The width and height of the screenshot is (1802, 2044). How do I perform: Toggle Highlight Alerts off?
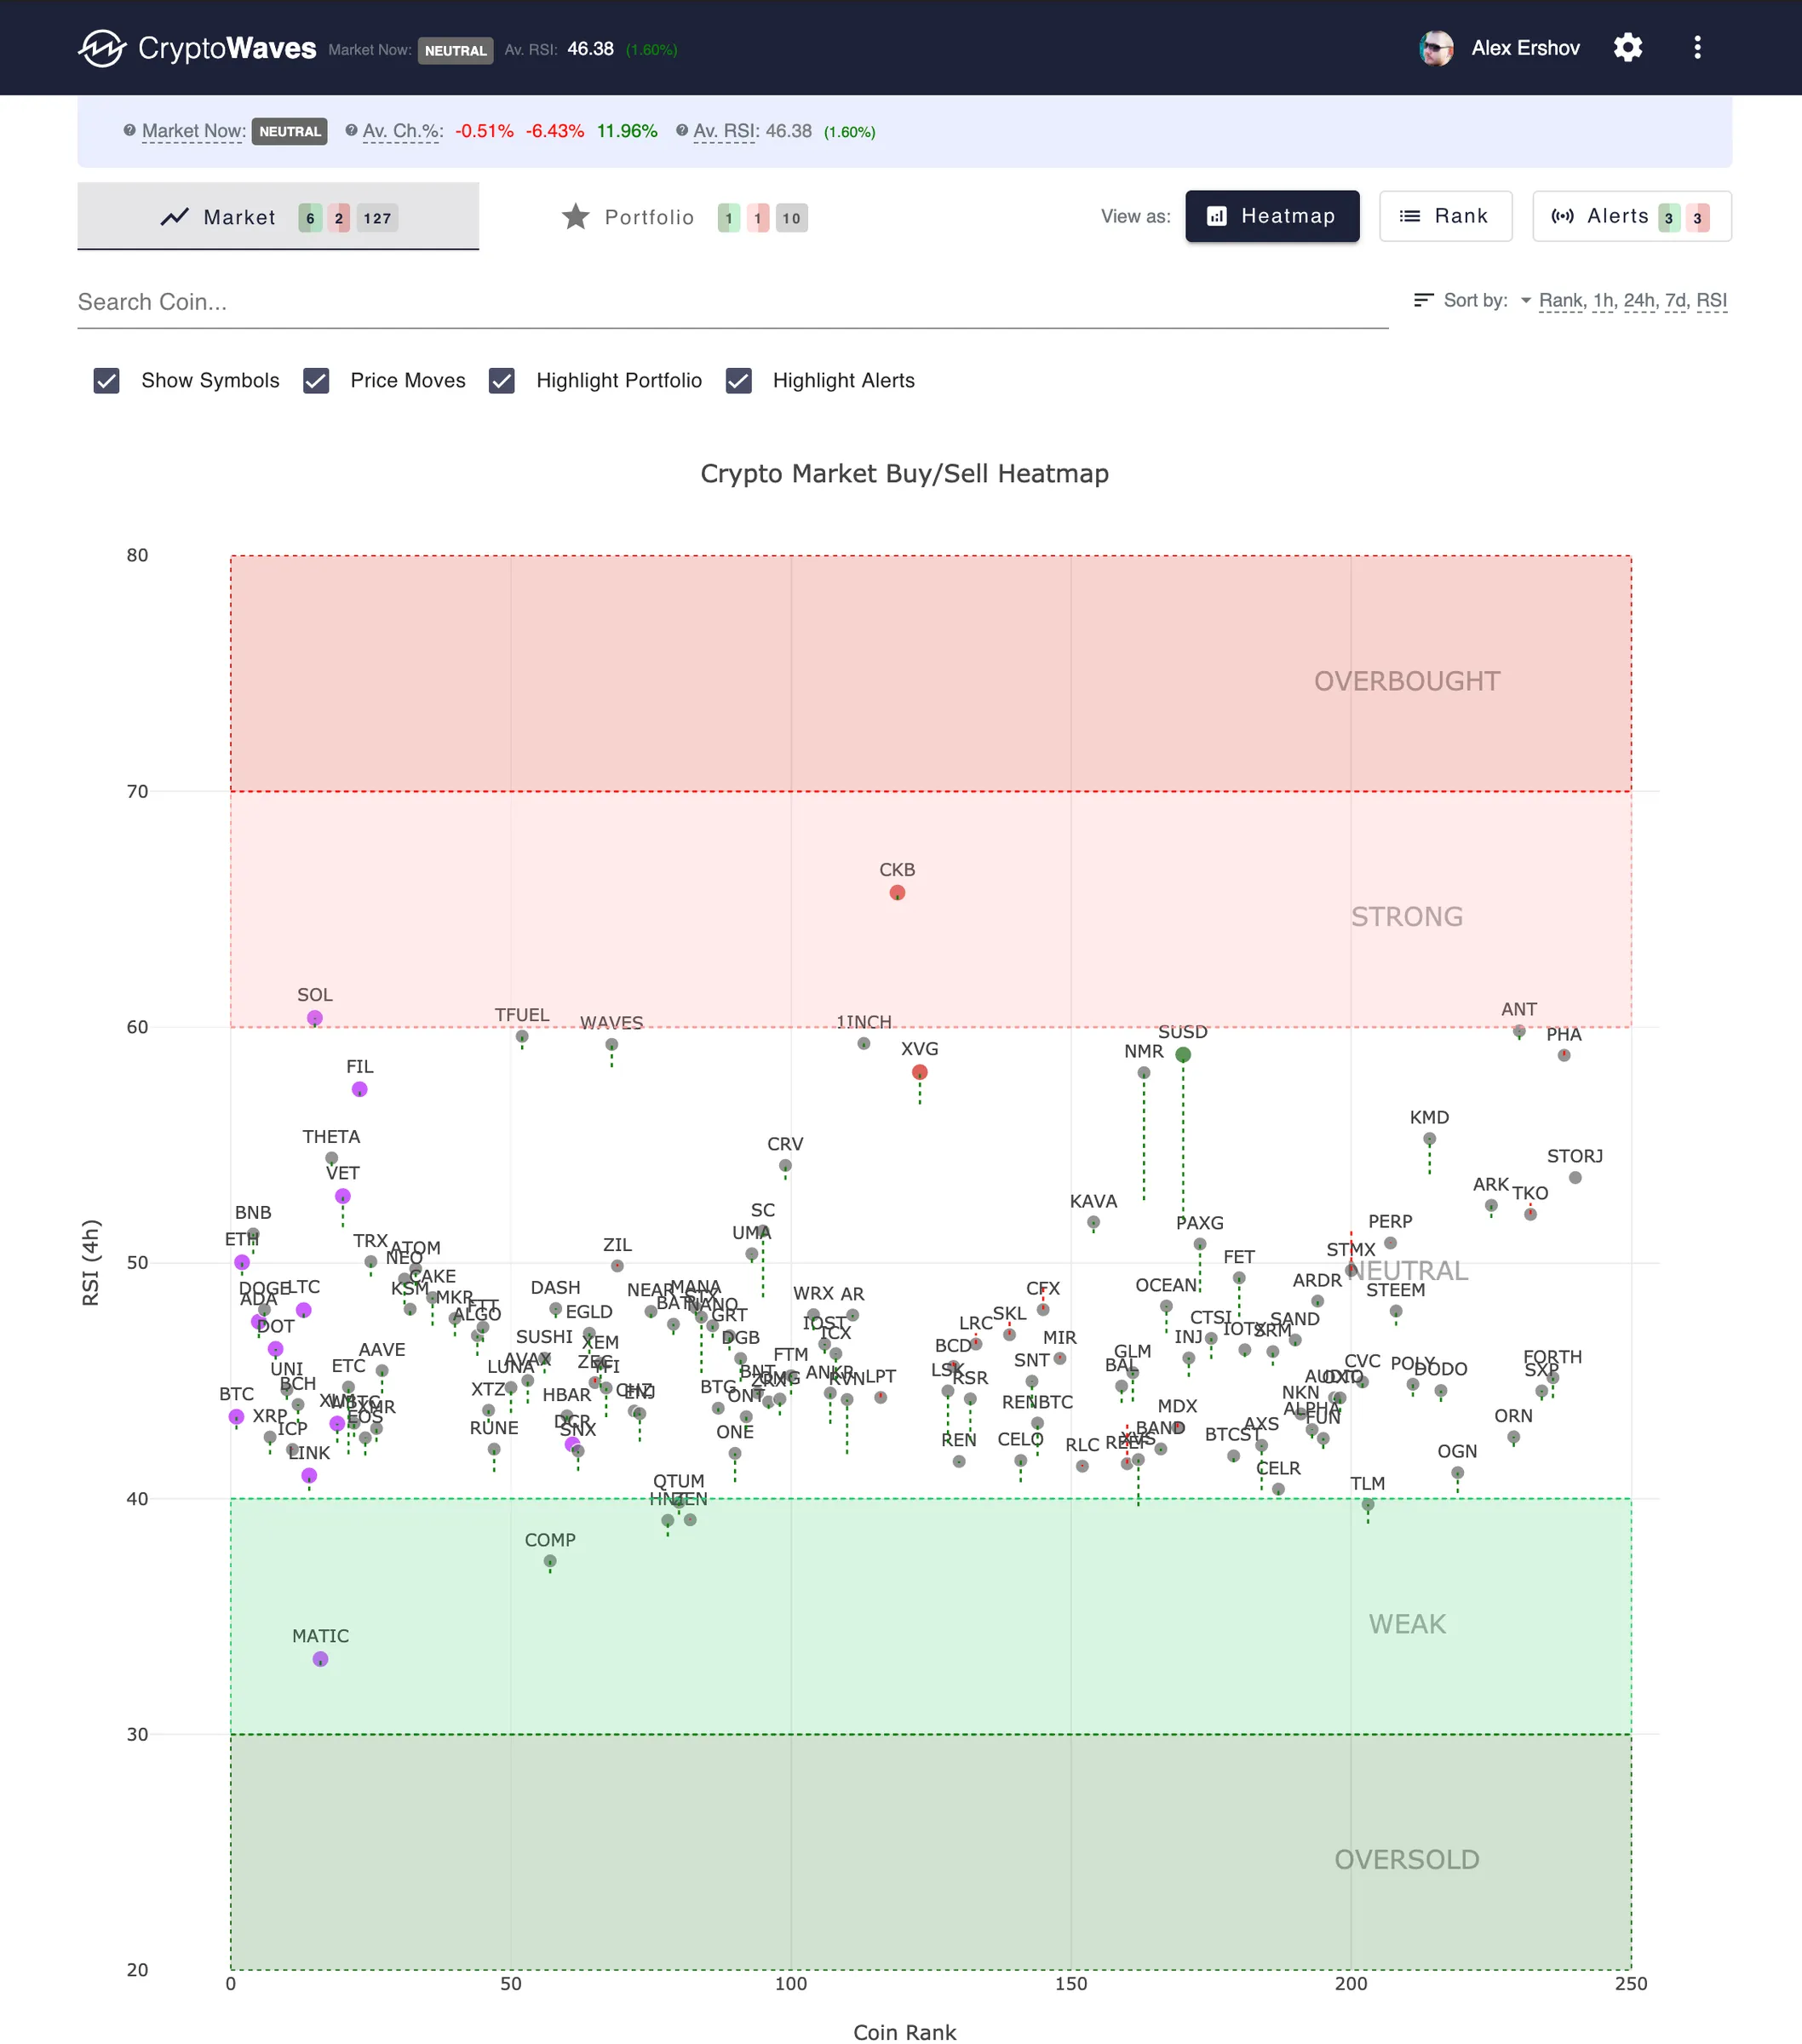point(739,381)
